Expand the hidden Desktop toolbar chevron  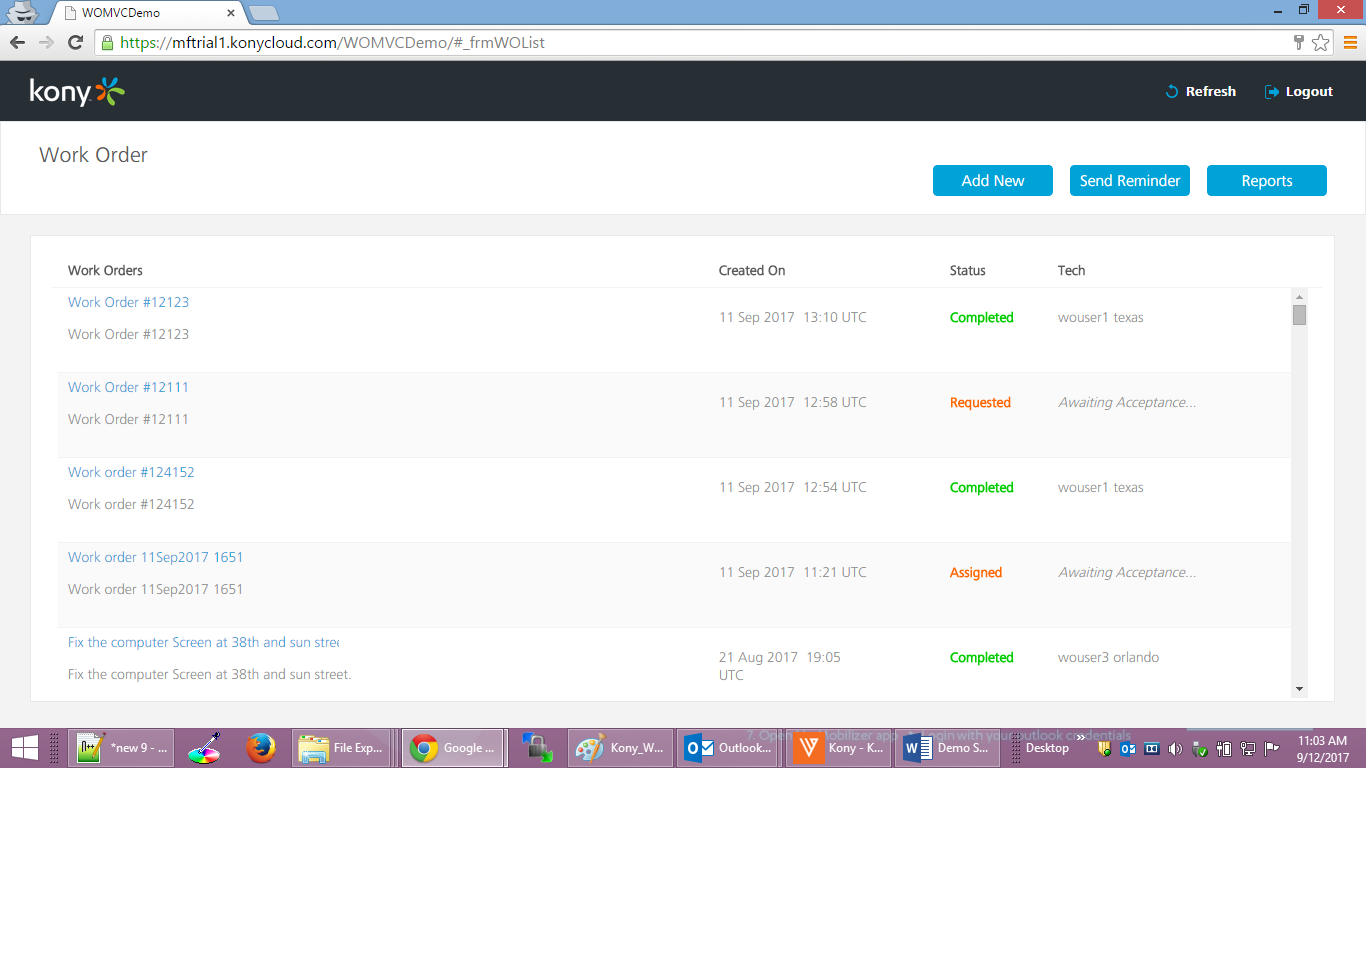(1081, 737)
